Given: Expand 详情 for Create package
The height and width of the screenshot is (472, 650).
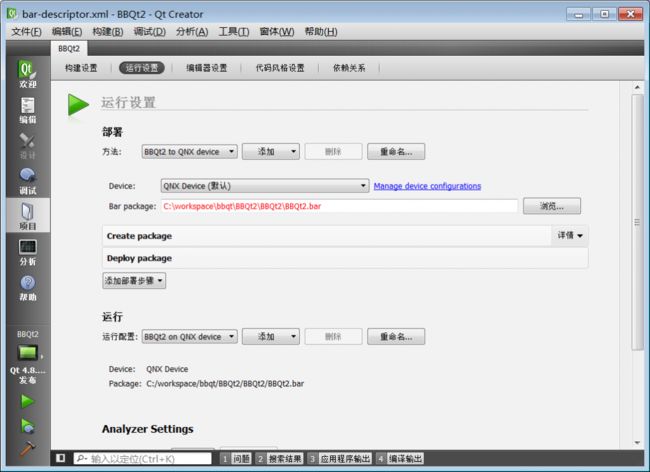Looking at the screenshot, I should 570,235.
